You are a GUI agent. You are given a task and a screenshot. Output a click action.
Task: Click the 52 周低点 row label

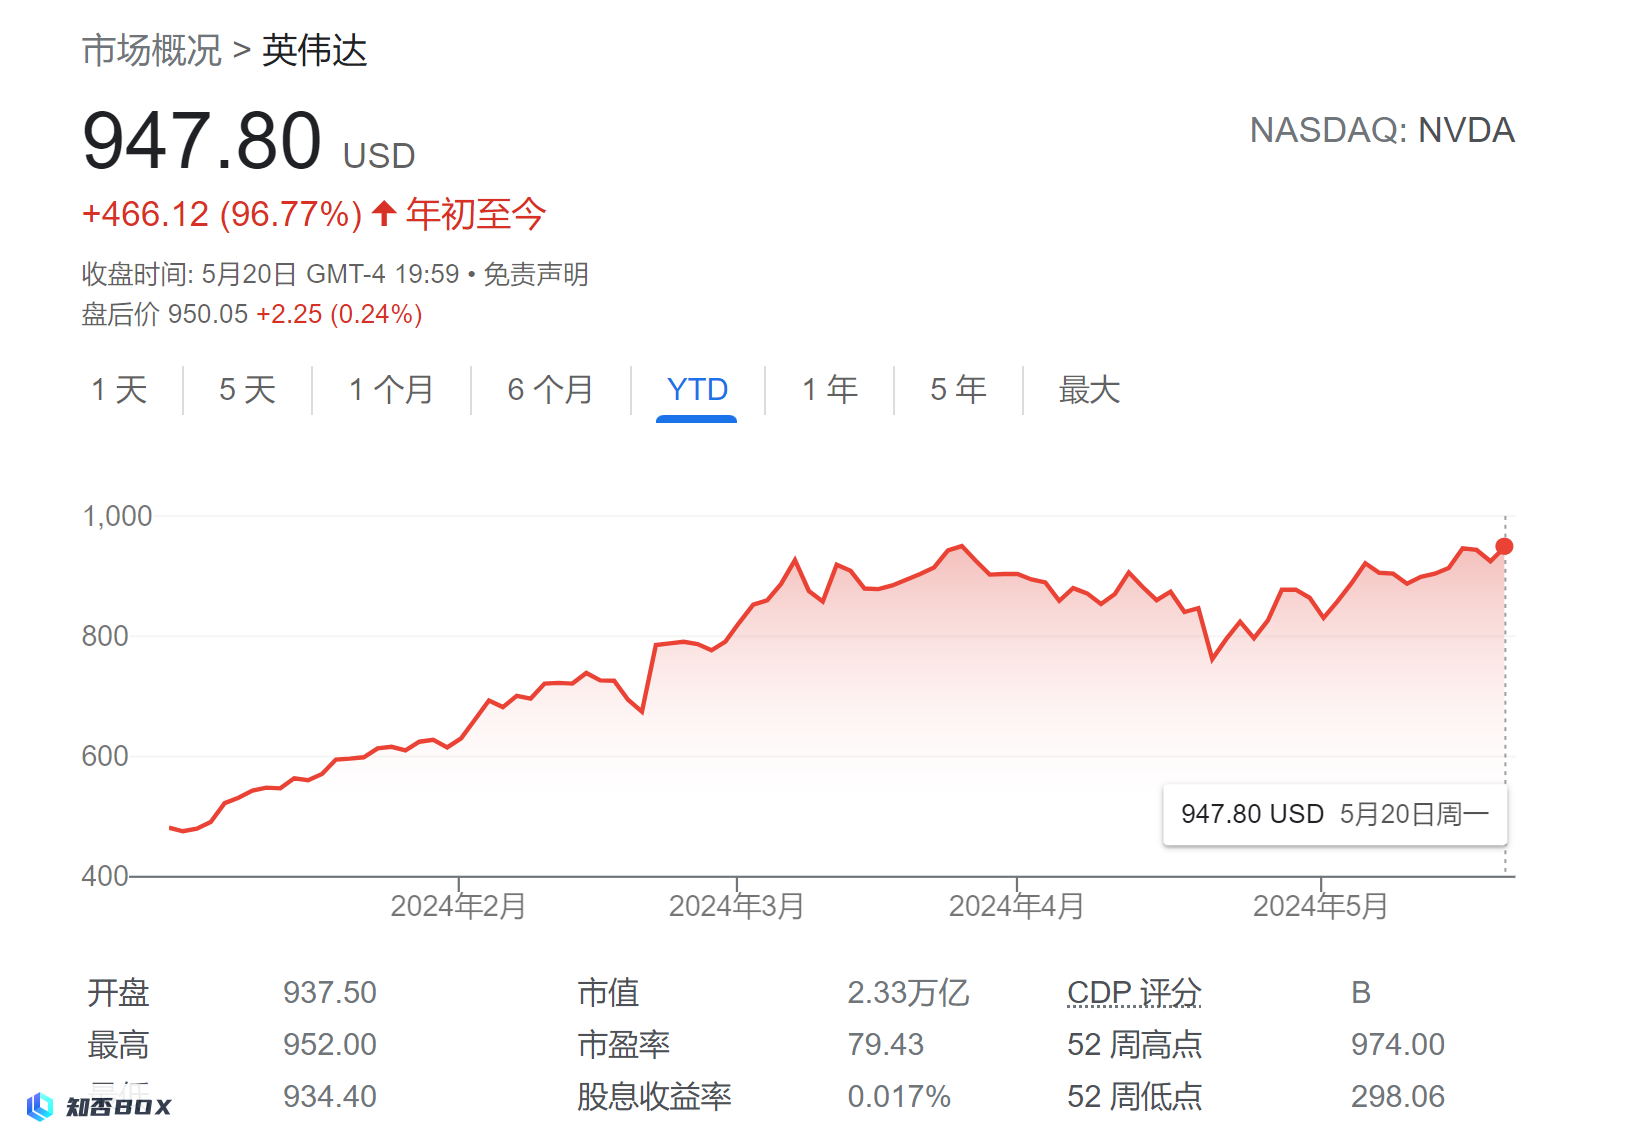pyautogui.click(x=1134, y=1096)
